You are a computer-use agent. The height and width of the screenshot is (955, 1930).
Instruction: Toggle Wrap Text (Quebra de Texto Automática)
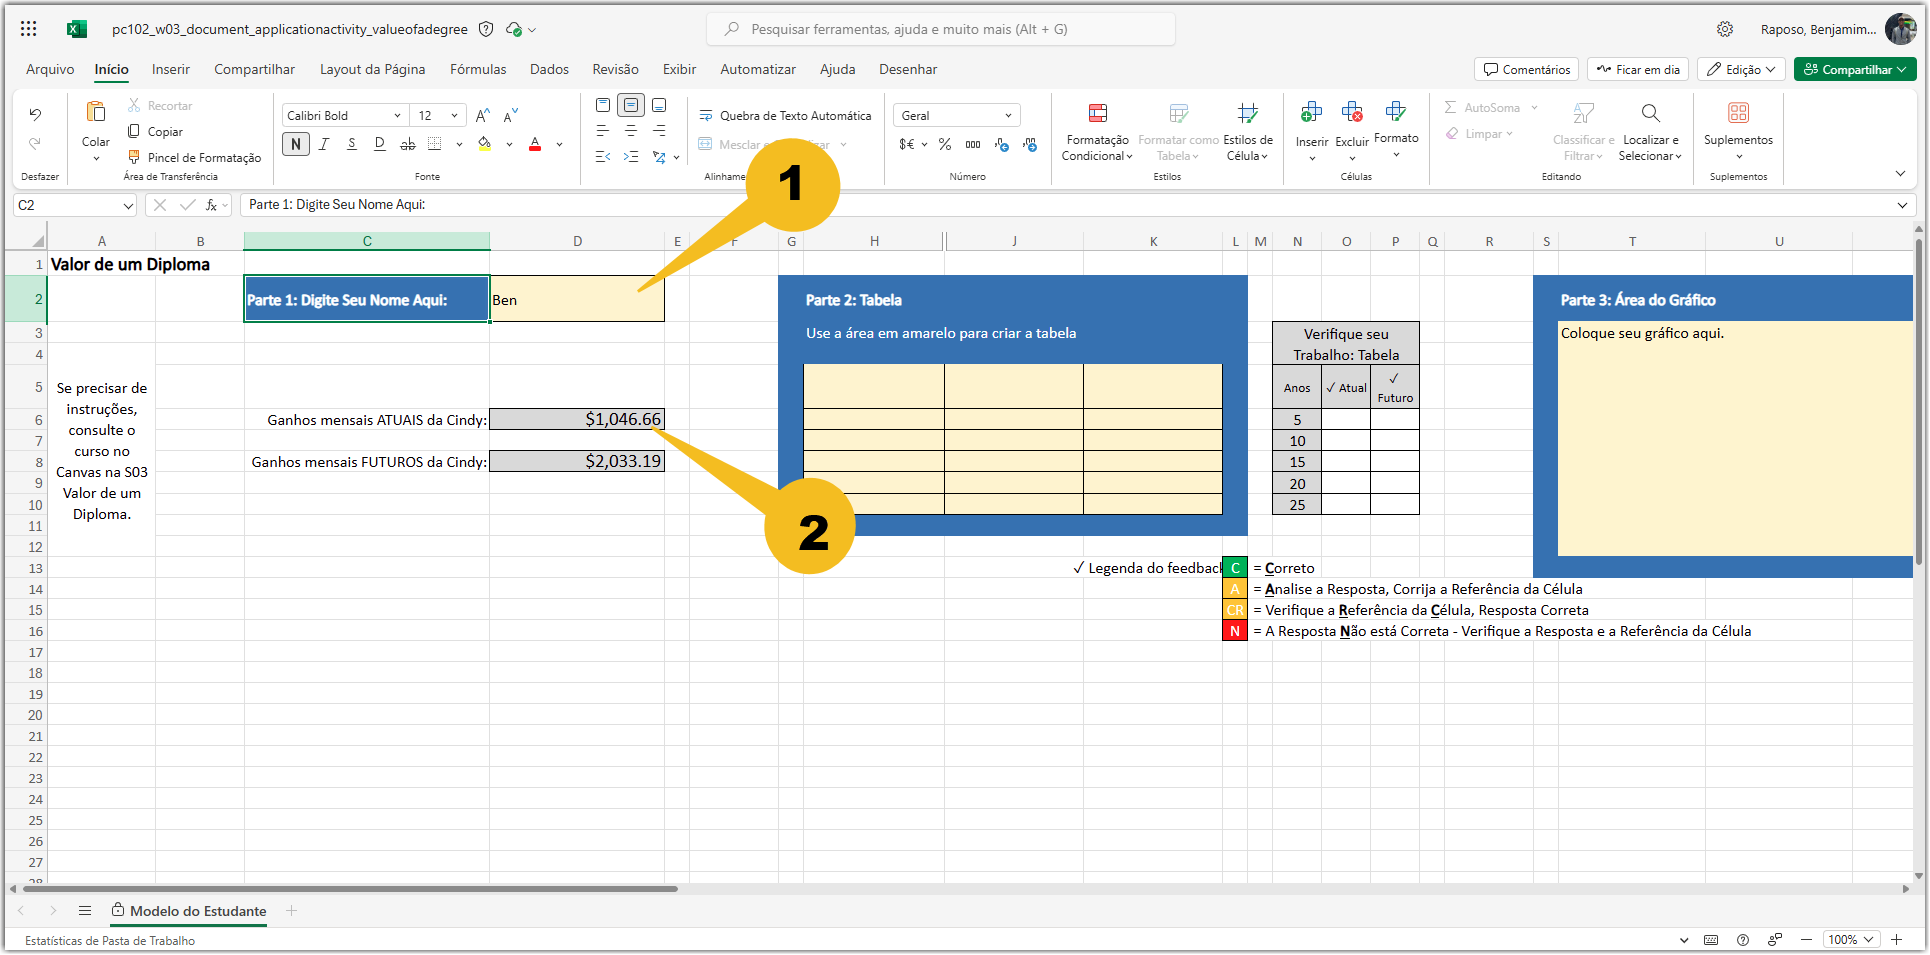(786, 116)
